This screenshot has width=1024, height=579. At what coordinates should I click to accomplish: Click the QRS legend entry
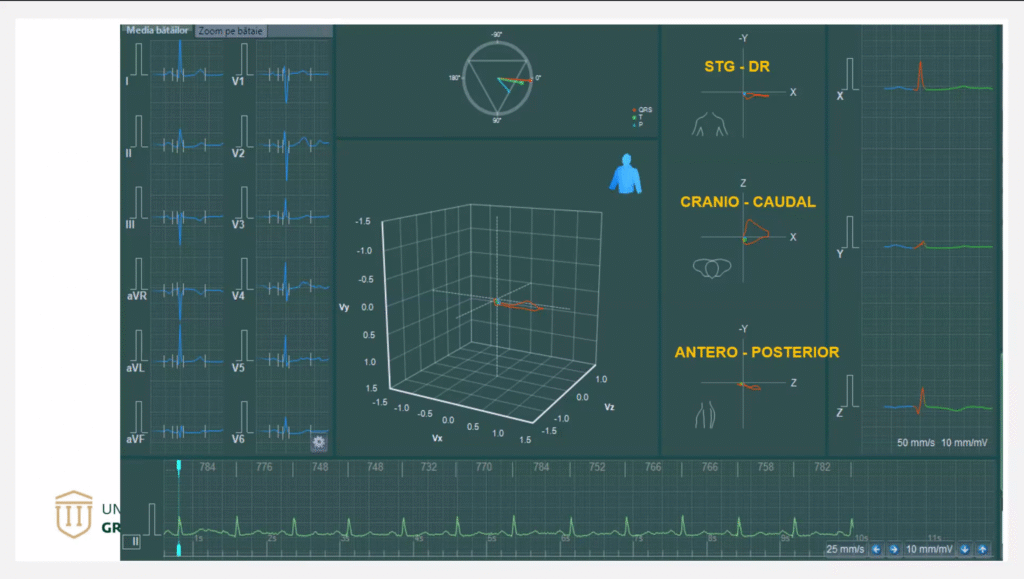(x=643, y=109)
